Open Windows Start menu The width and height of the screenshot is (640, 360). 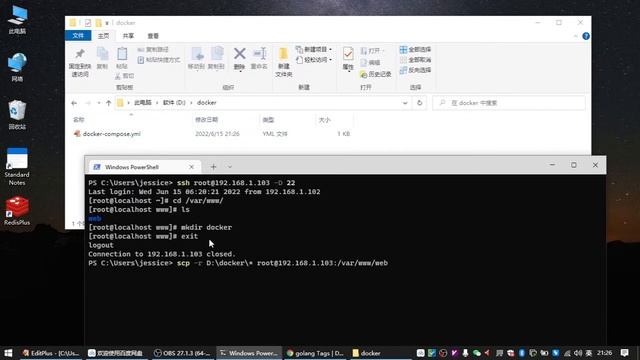pyautogui.click(x=8, y=353)
